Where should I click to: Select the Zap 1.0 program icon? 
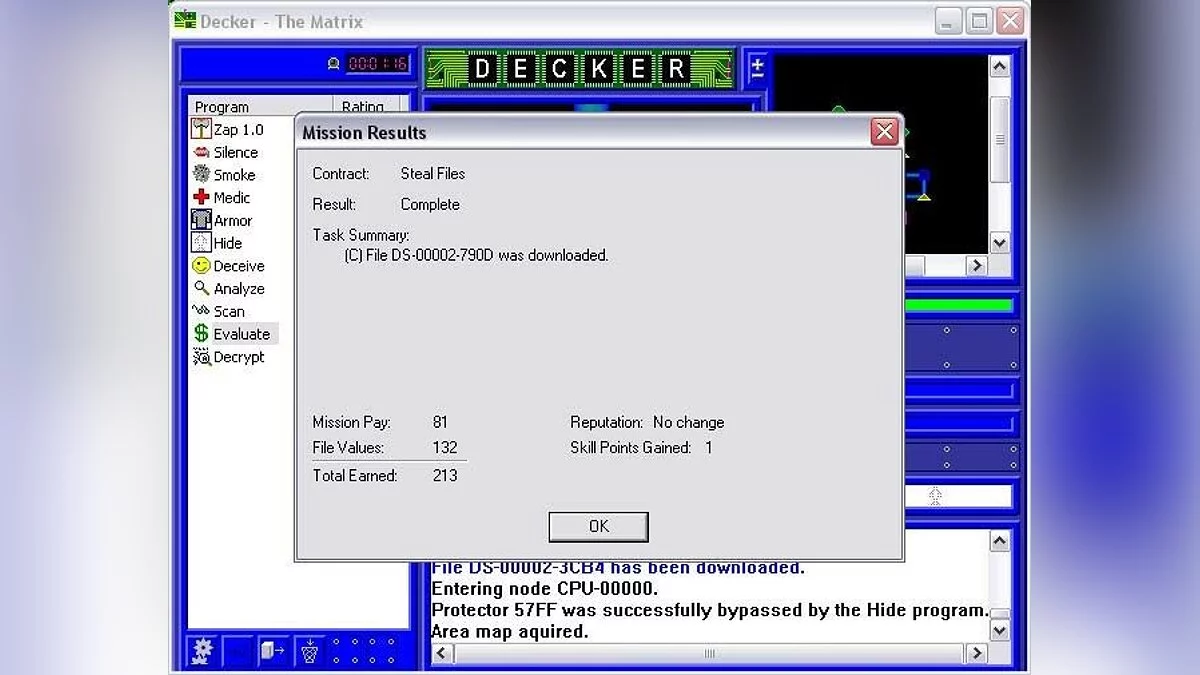tap(201, 129)
